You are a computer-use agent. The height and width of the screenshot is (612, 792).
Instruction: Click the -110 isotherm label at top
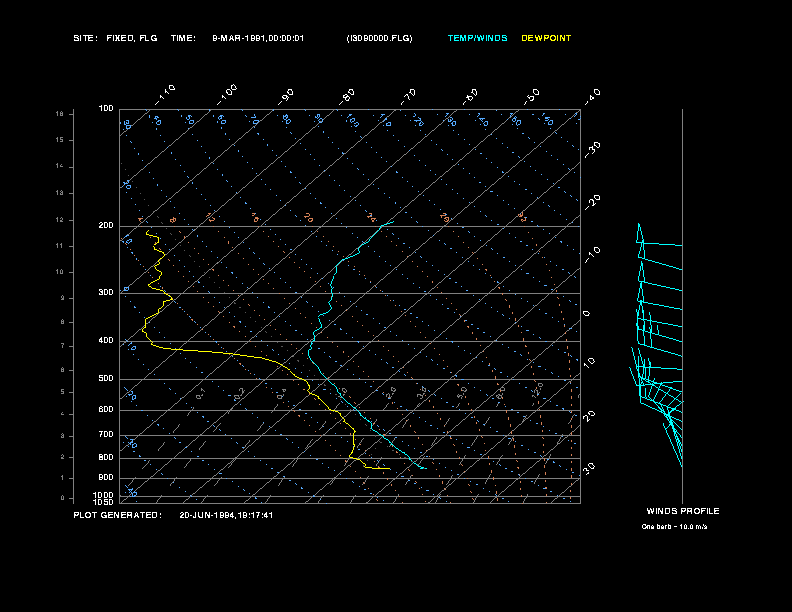[x=165, y=95]
